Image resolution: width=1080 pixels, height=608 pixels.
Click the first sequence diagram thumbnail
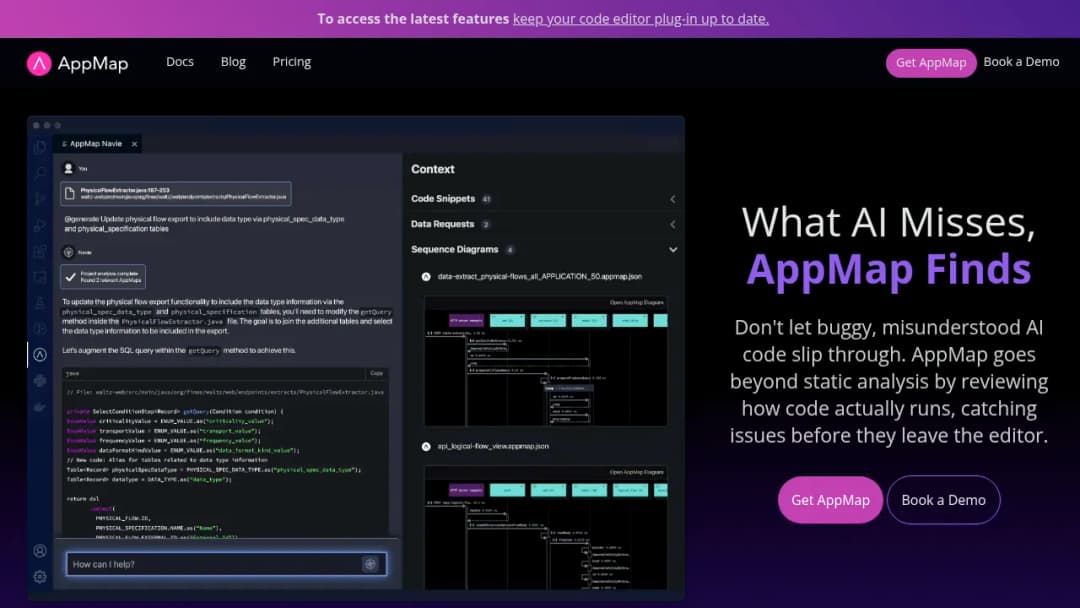tap(546, 361)
